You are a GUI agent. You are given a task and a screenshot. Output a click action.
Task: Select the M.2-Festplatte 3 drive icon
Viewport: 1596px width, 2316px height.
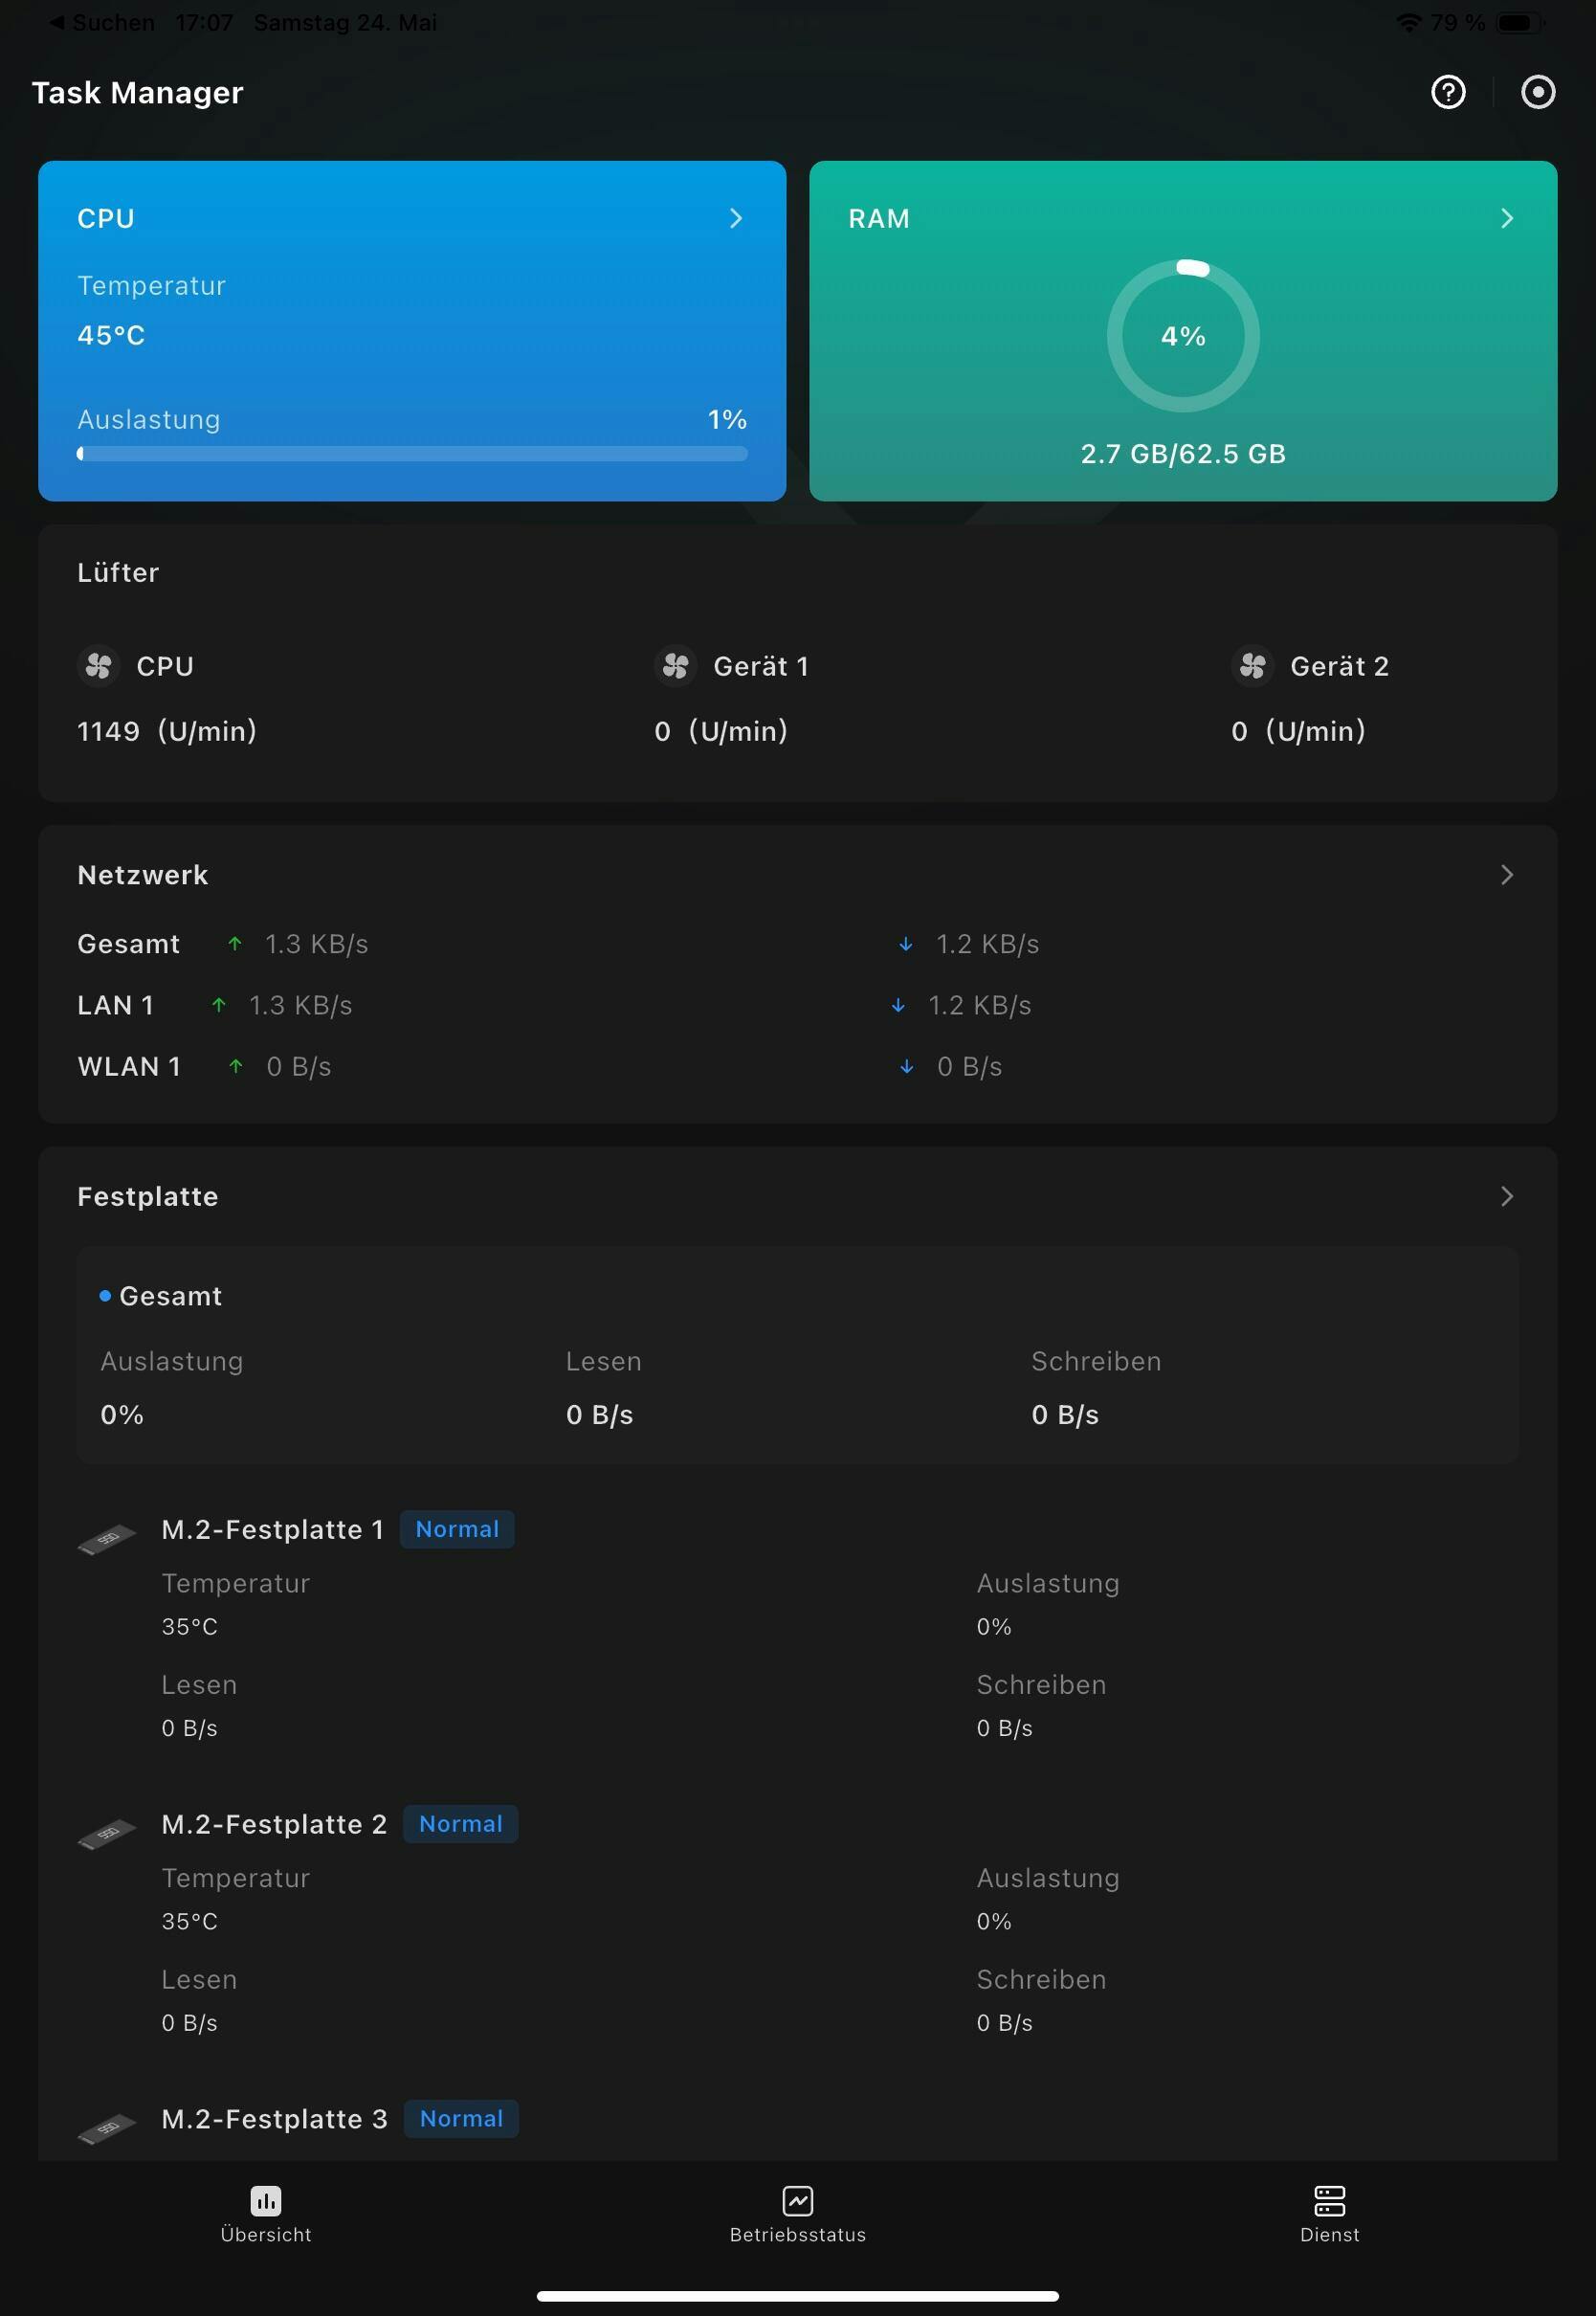[x=107, y=2128]
